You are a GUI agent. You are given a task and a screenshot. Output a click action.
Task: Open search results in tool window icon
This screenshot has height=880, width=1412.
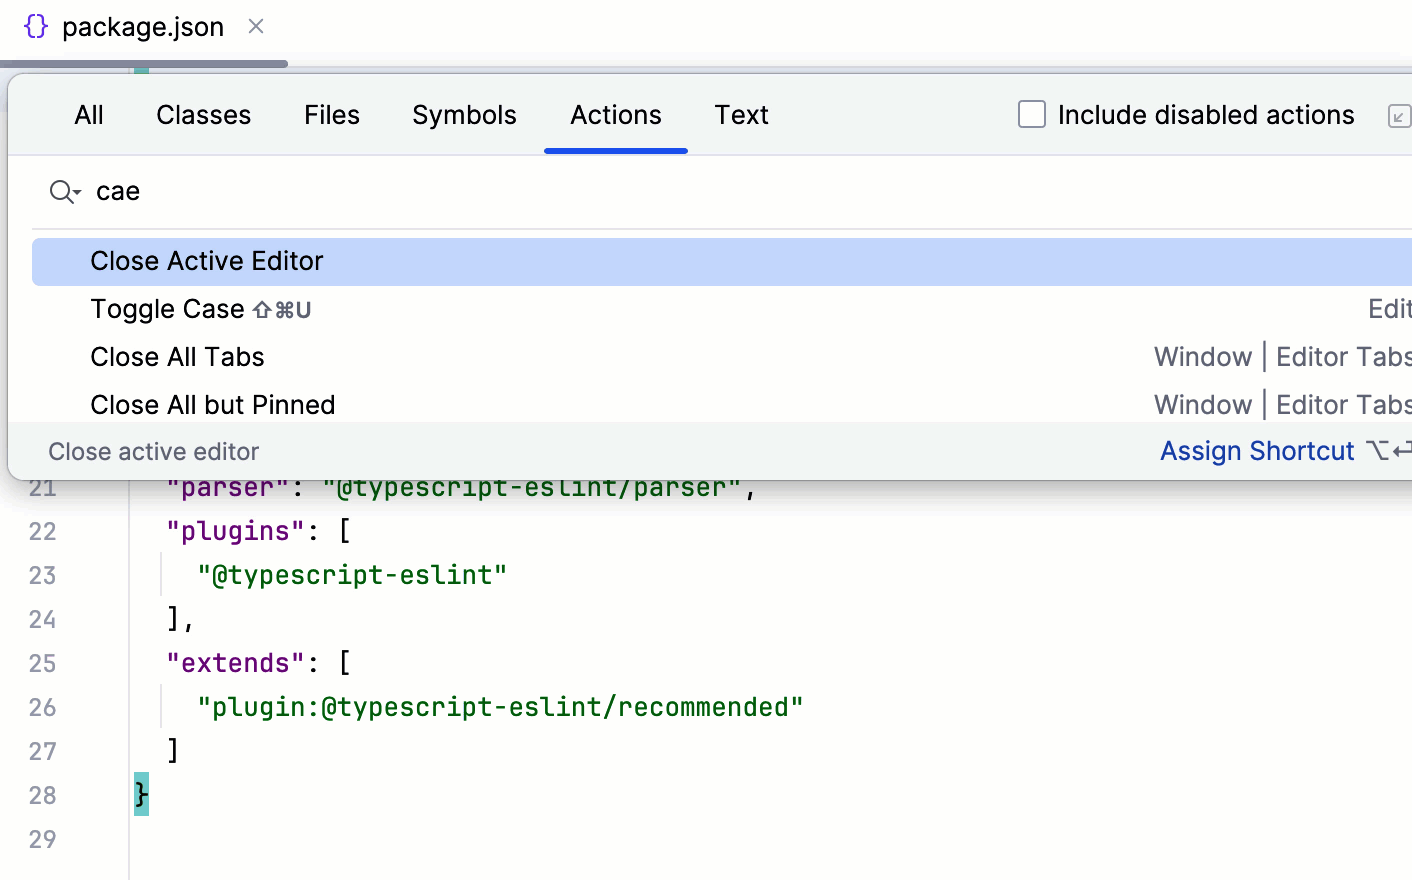1399,116
